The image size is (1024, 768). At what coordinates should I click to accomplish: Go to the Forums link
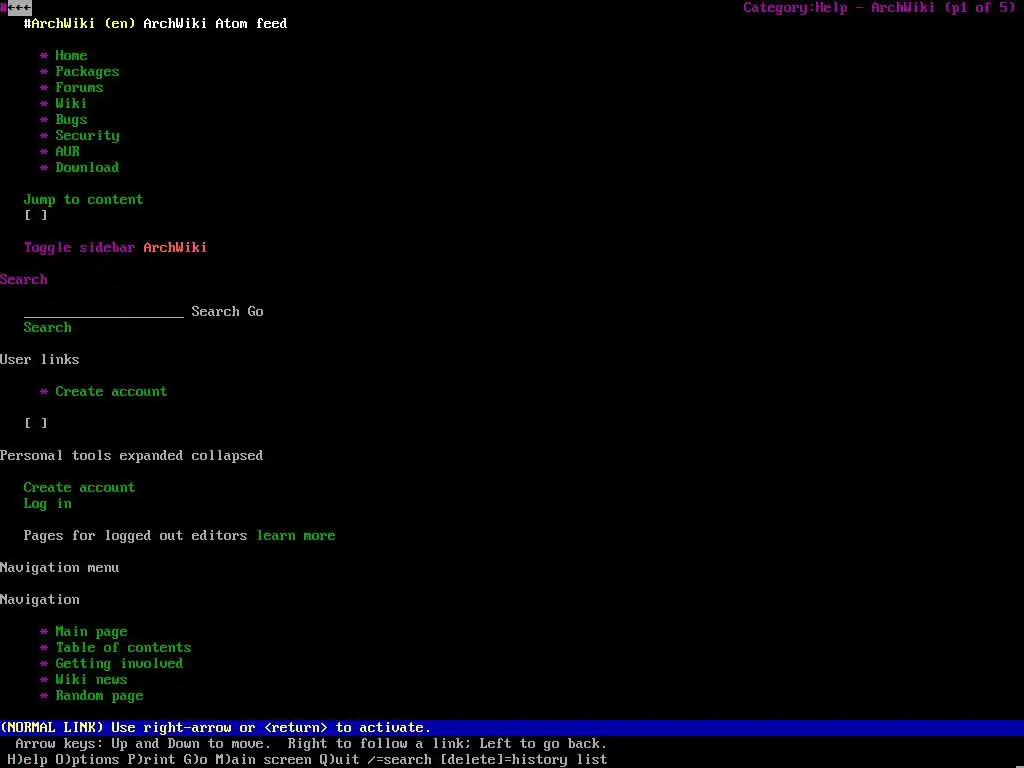(x=79, y=88)
